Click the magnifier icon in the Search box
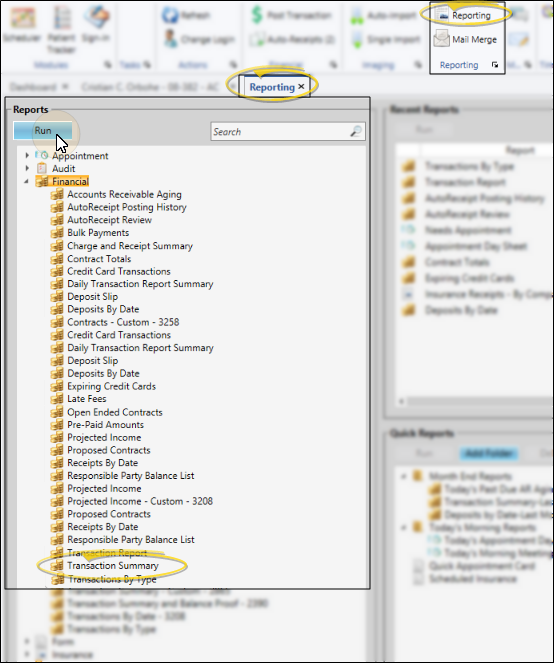This screenshot has width=554, height=664. coord(356,131)
